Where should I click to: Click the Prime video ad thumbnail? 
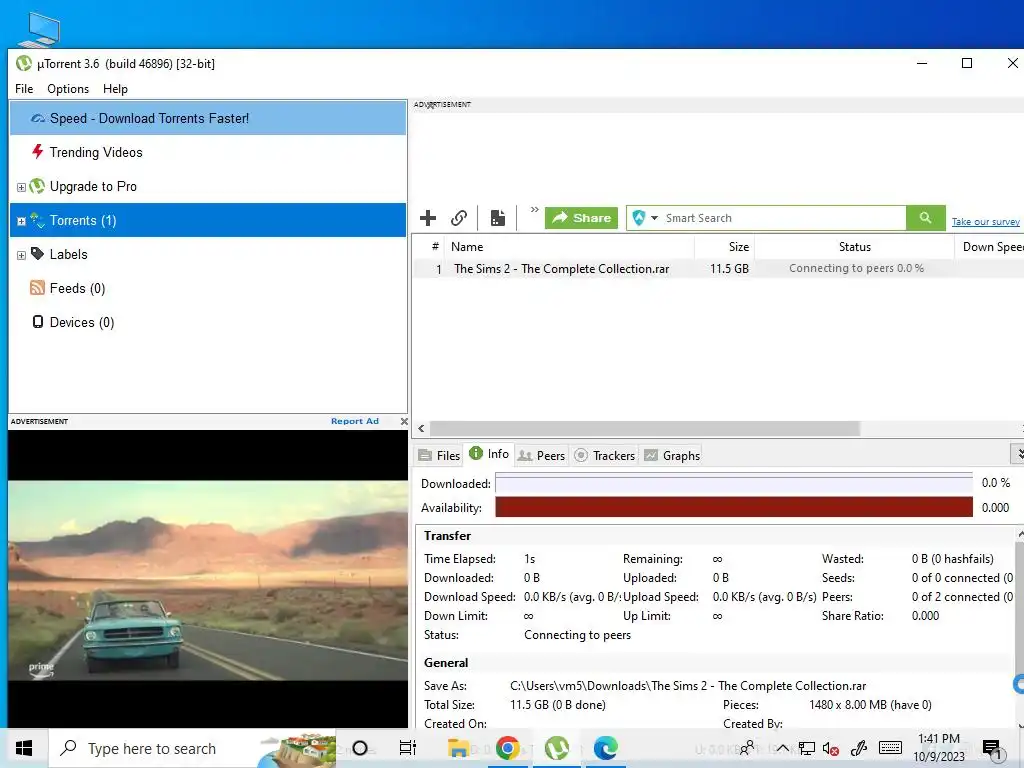pos(208,580)
